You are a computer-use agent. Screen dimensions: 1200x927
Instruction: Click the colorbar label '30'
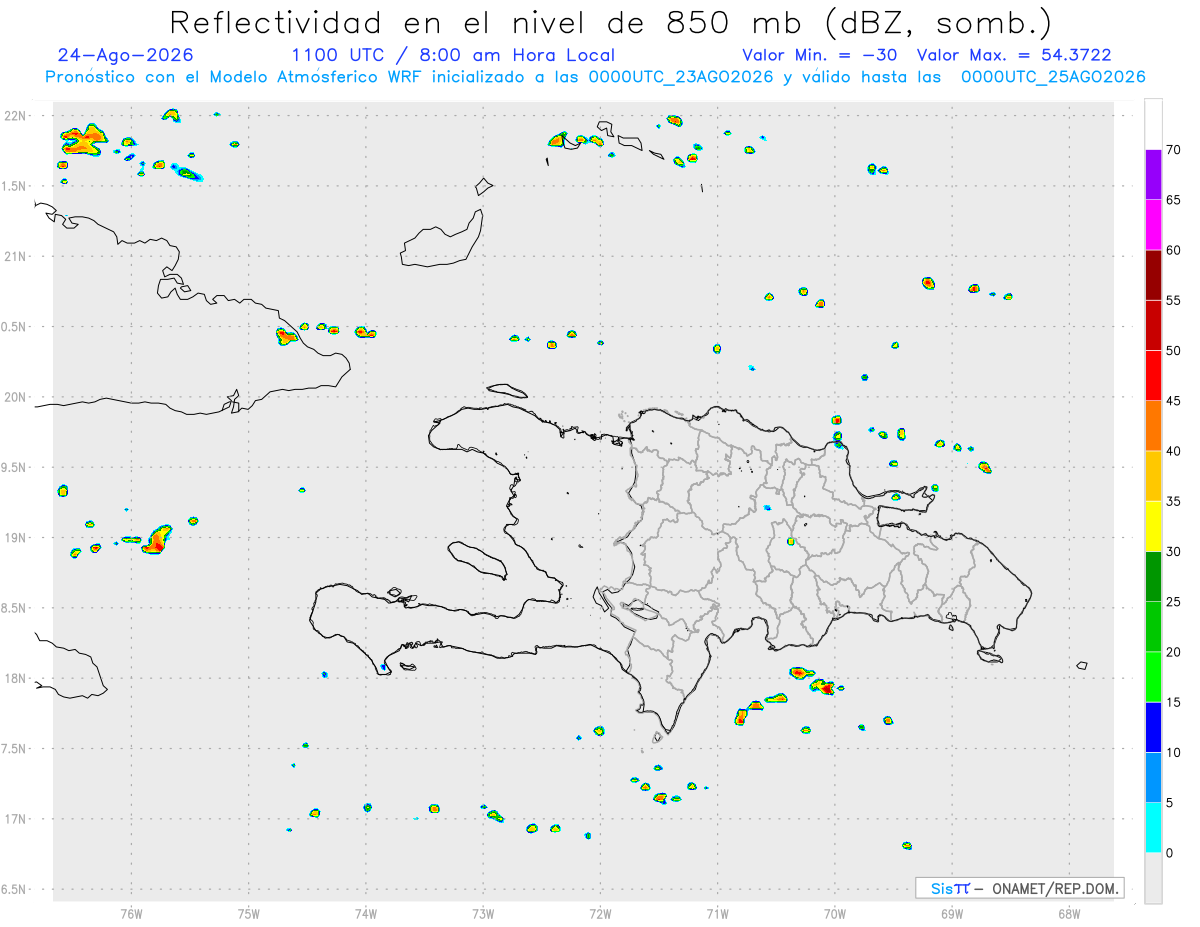pos(1174,551)
